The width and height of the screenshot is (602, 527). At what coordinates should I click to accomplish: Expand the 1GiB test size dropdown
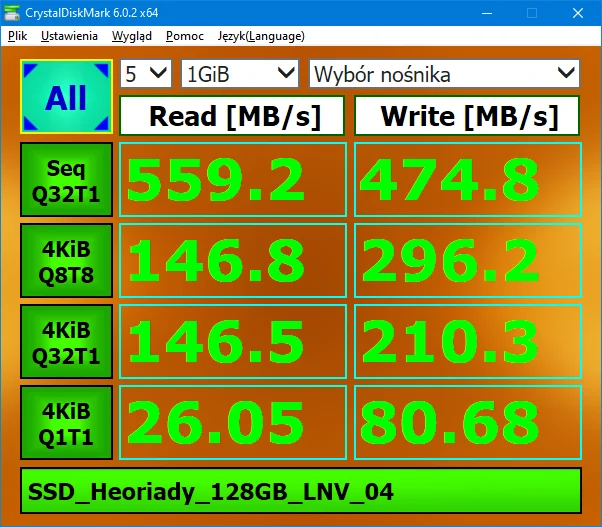pos(240,73)
